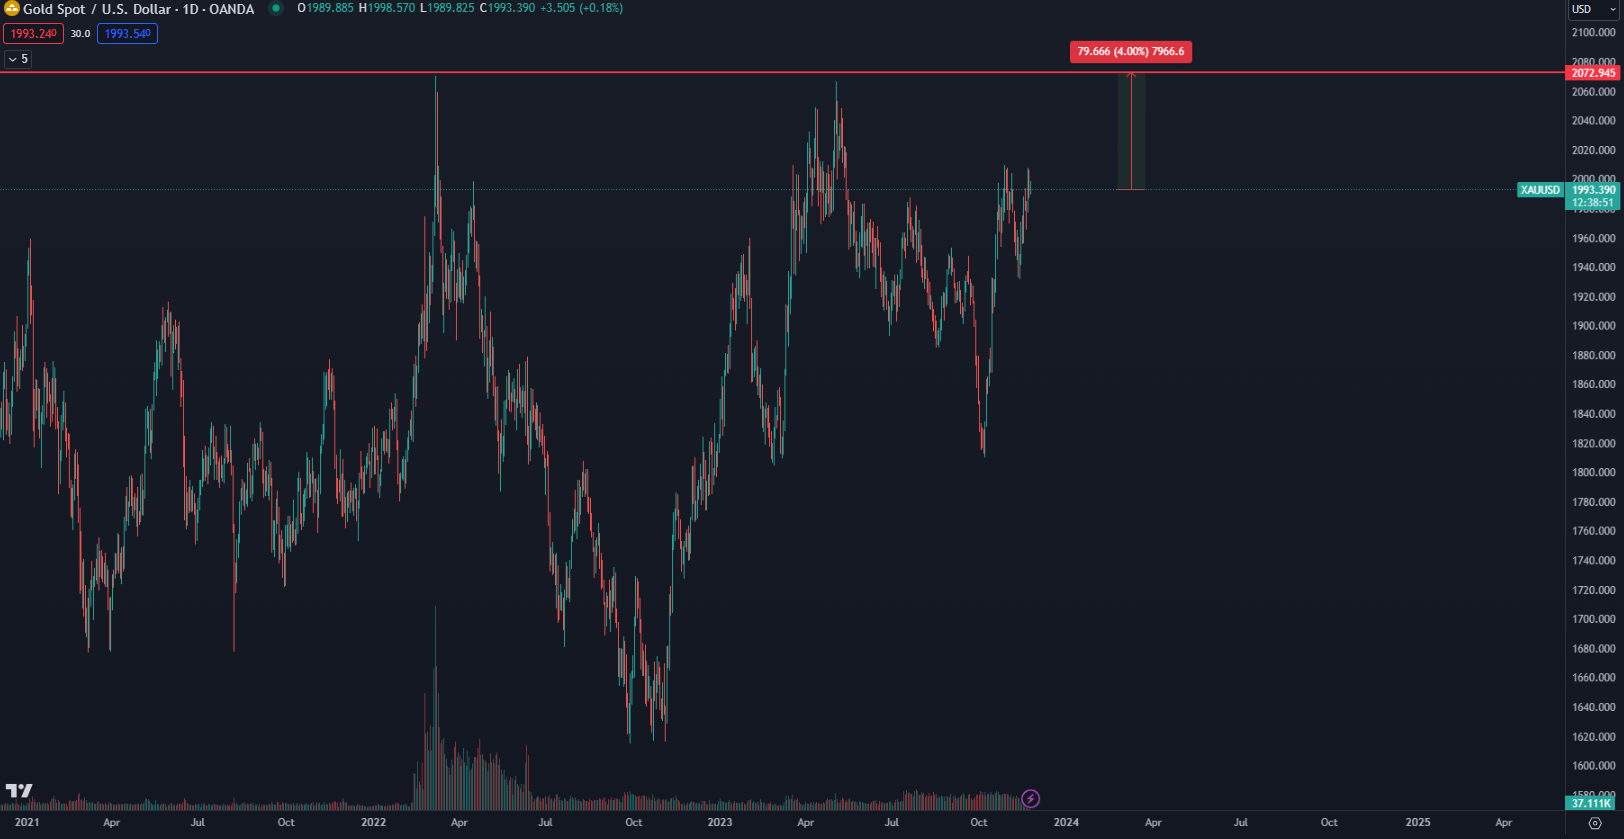Click the blue buy price 1993.54 button
The width and height of the screenshot is (1624, 839).
pyautogui.click(x=127, y=34)
